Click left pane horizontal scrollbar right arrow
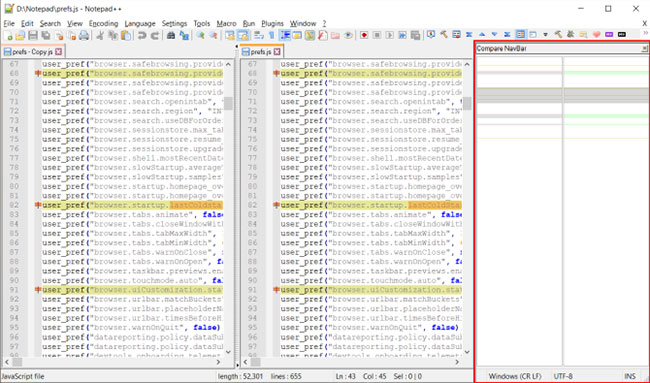The width and height of the screenshot is (650, 383). point(218,362)
